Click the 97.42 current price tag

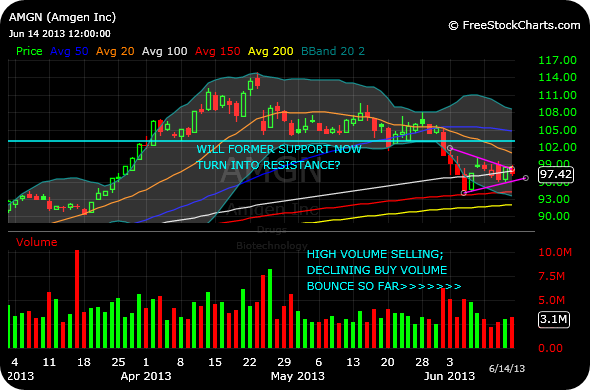click(x=555, y=175)
